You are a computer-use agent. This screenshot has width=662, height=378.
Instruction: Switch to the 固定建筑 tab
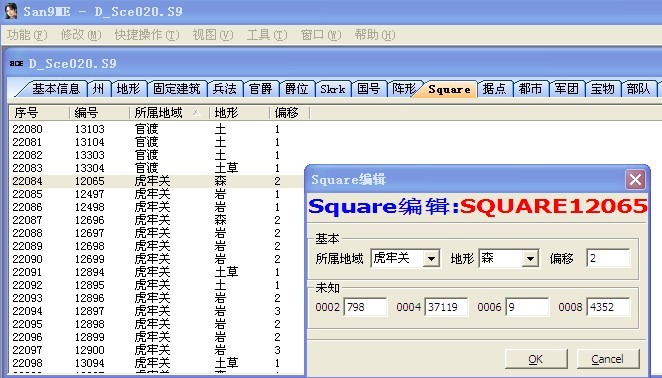pos(176,89)
